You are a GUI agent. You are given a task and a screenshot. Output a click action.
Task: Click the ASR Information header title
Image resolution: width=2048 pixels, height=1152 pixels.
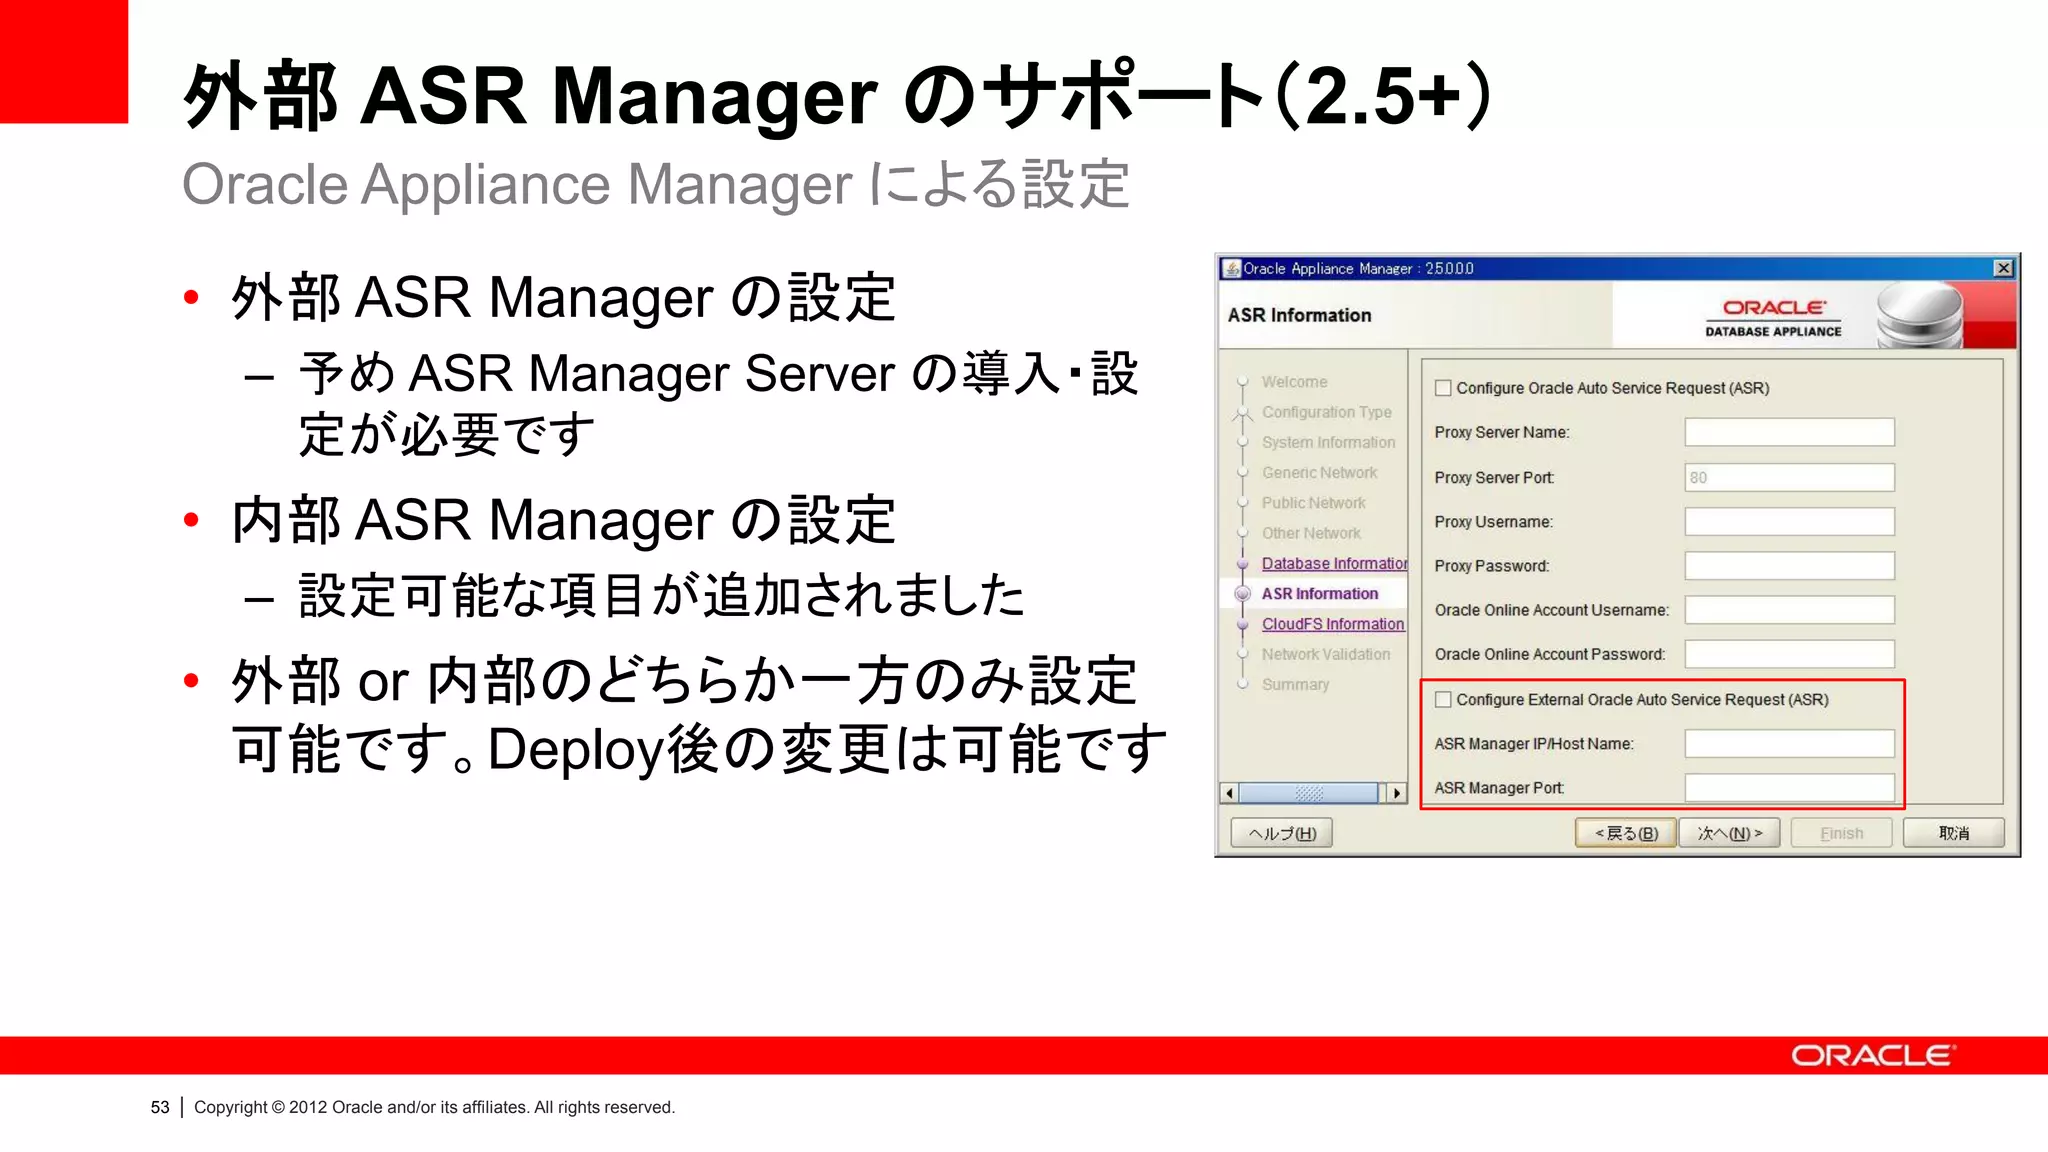(x=1299, y=315)
